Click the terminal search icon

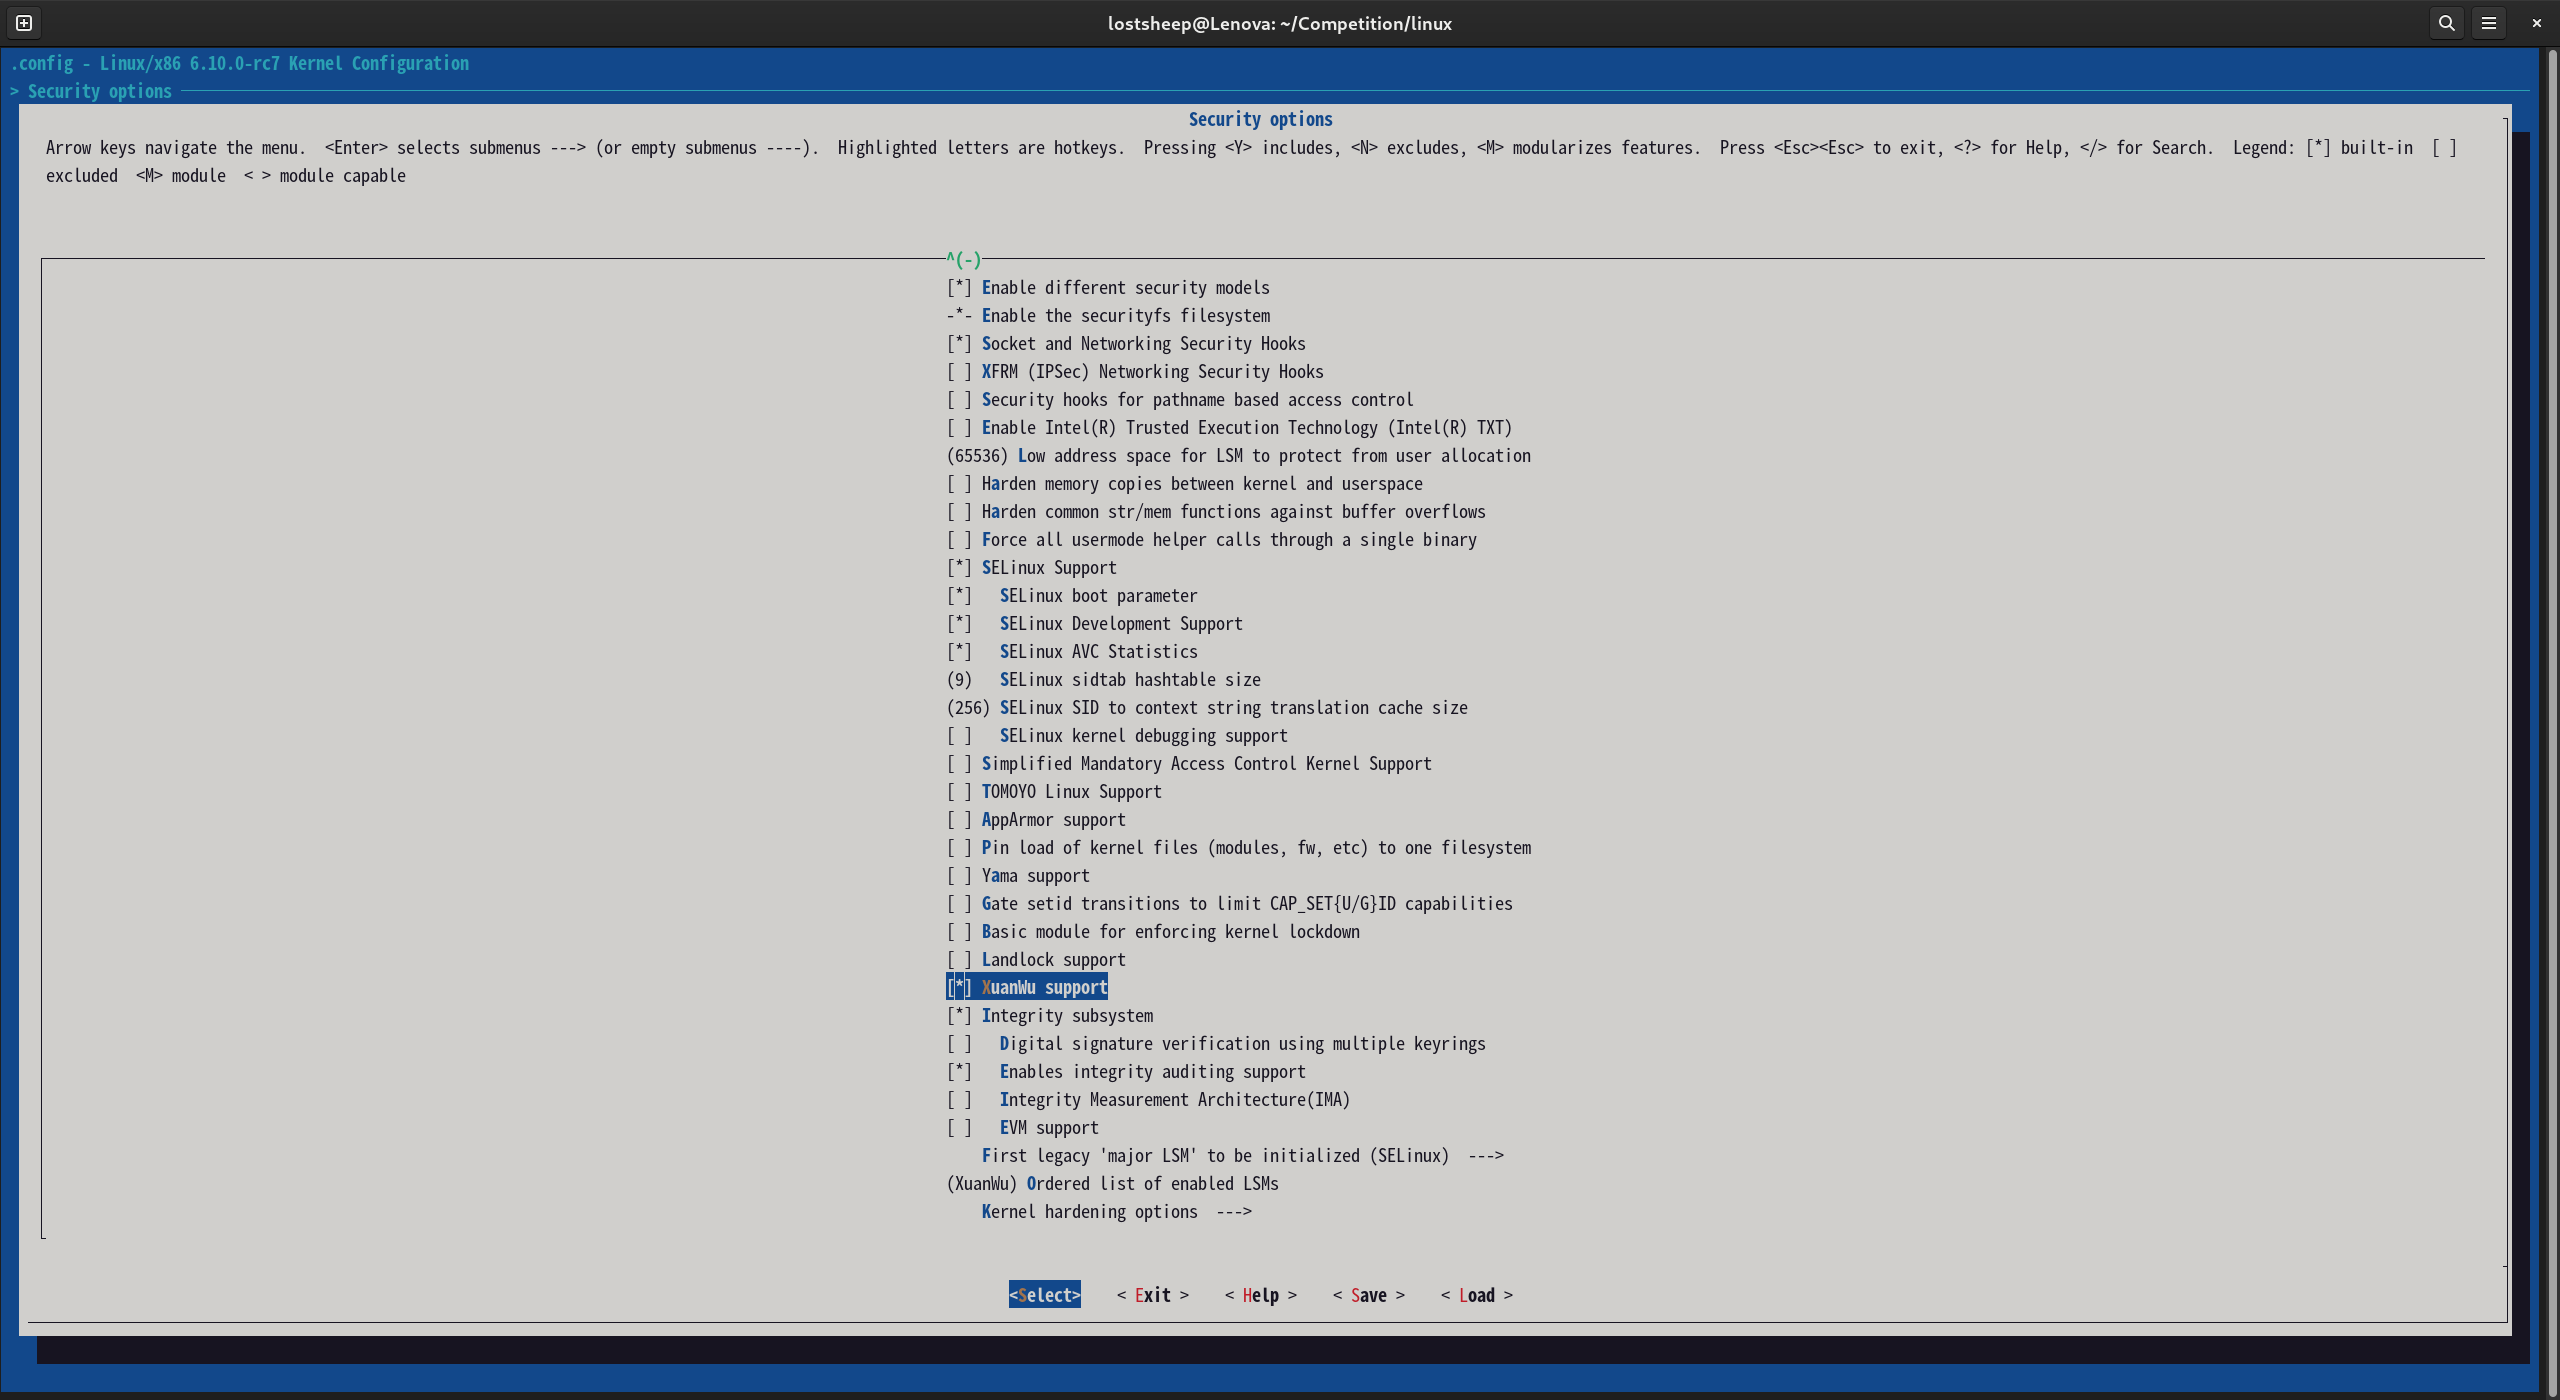point(2446,23)
